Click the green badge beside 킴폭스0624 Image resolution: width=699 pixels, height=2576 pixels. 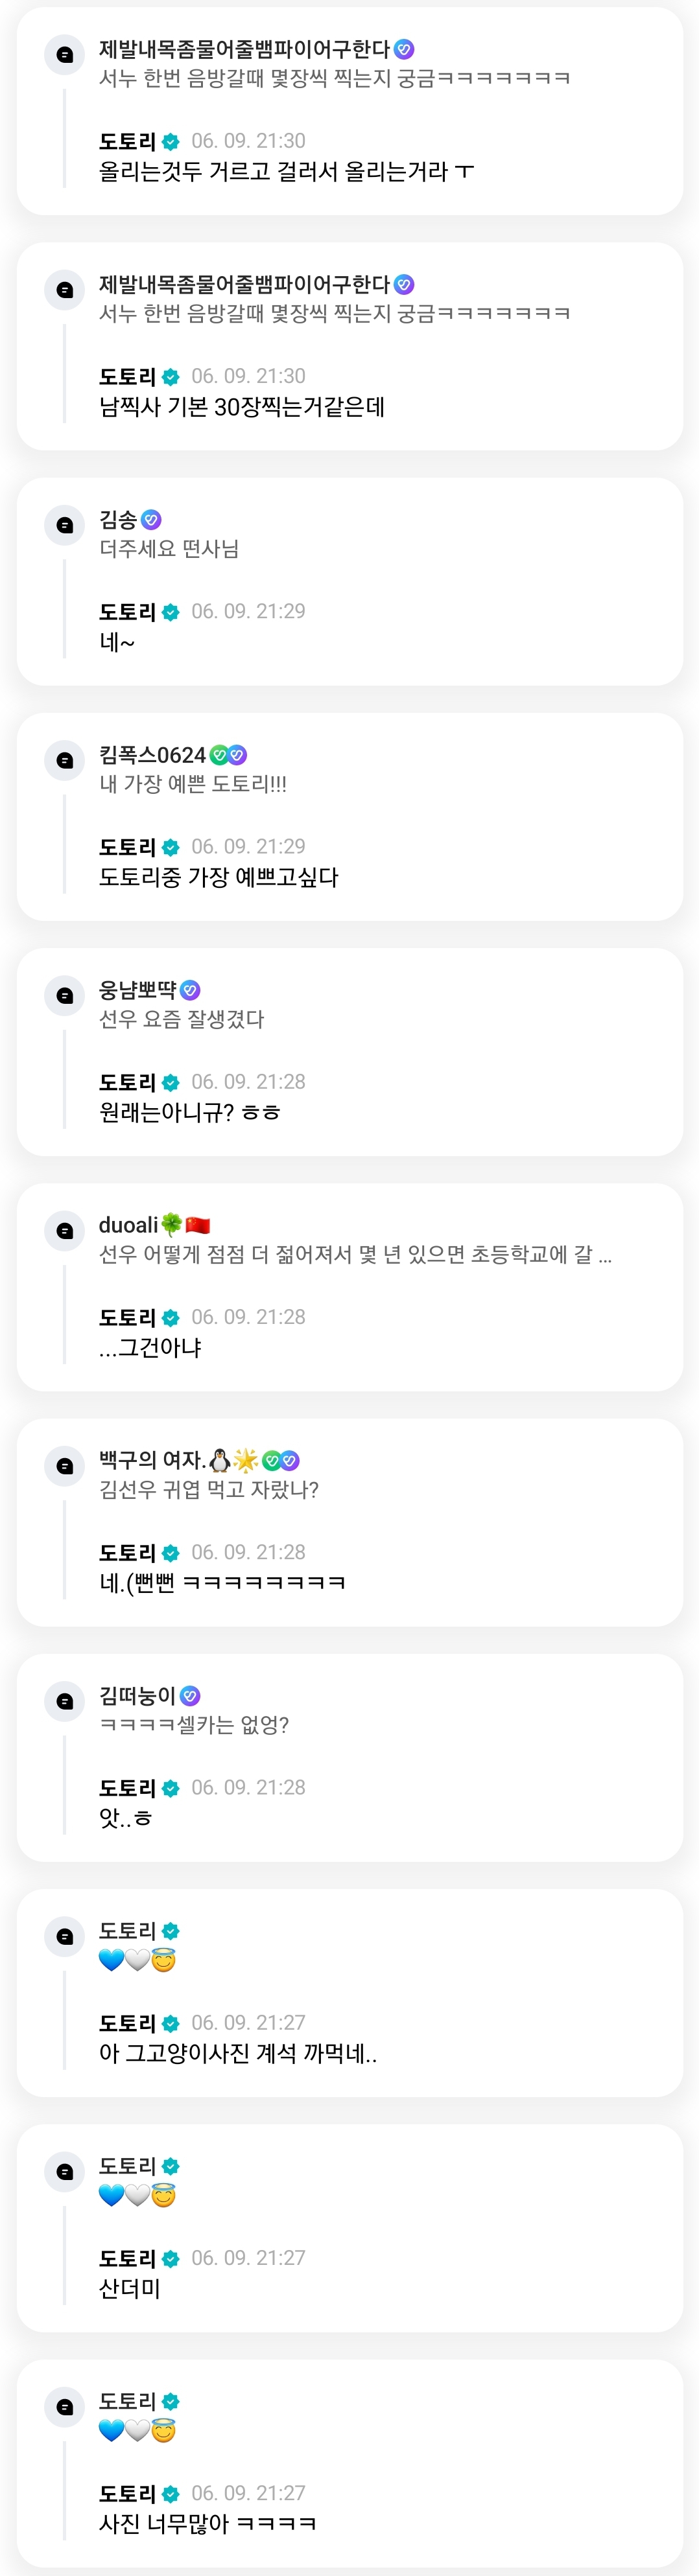point(219,755)
